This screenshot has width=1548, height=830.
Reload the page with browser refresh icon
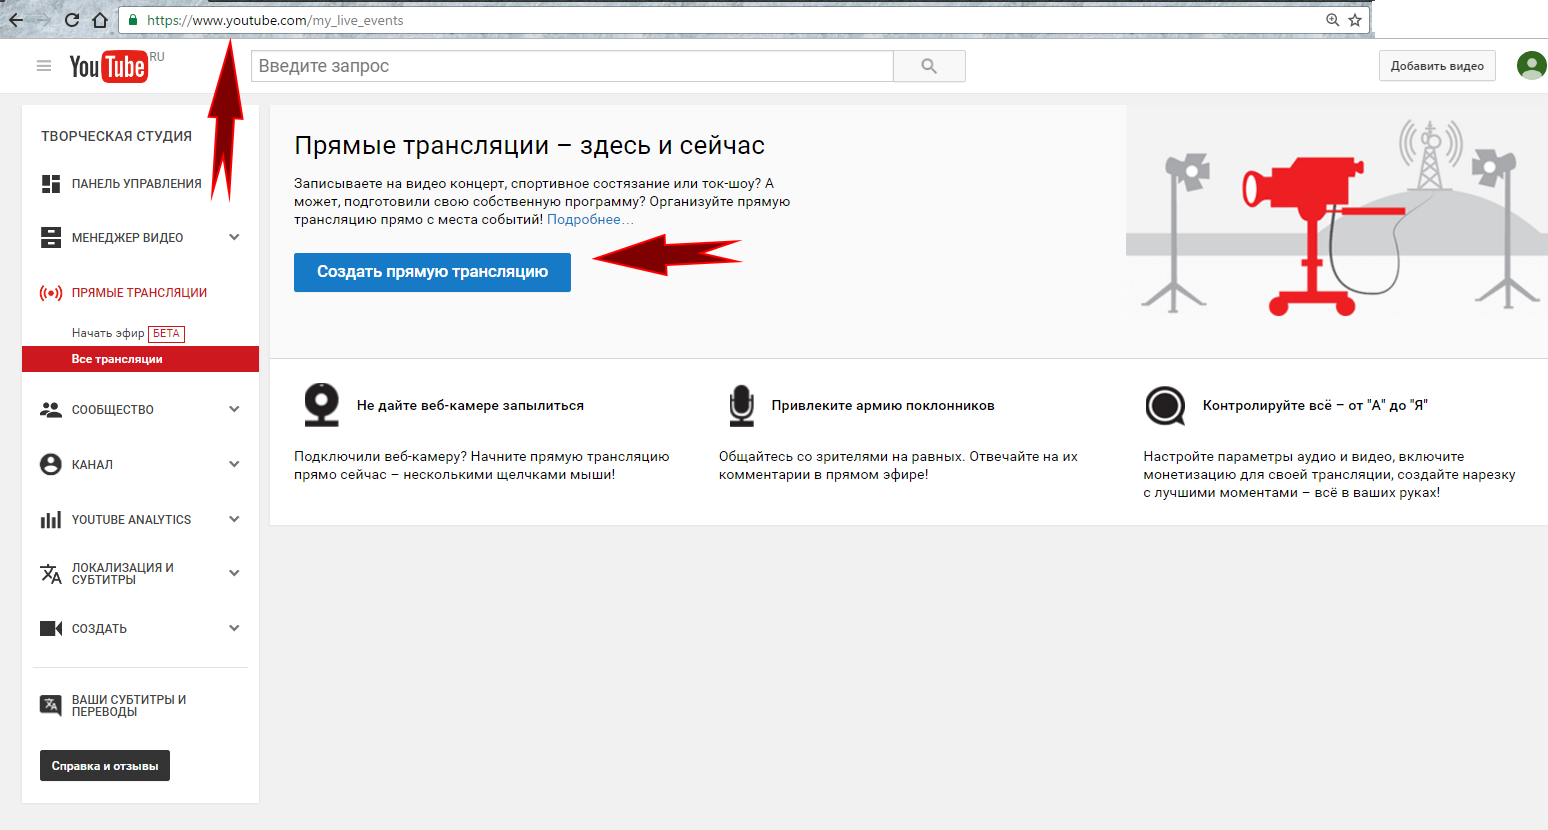(71, 20)
